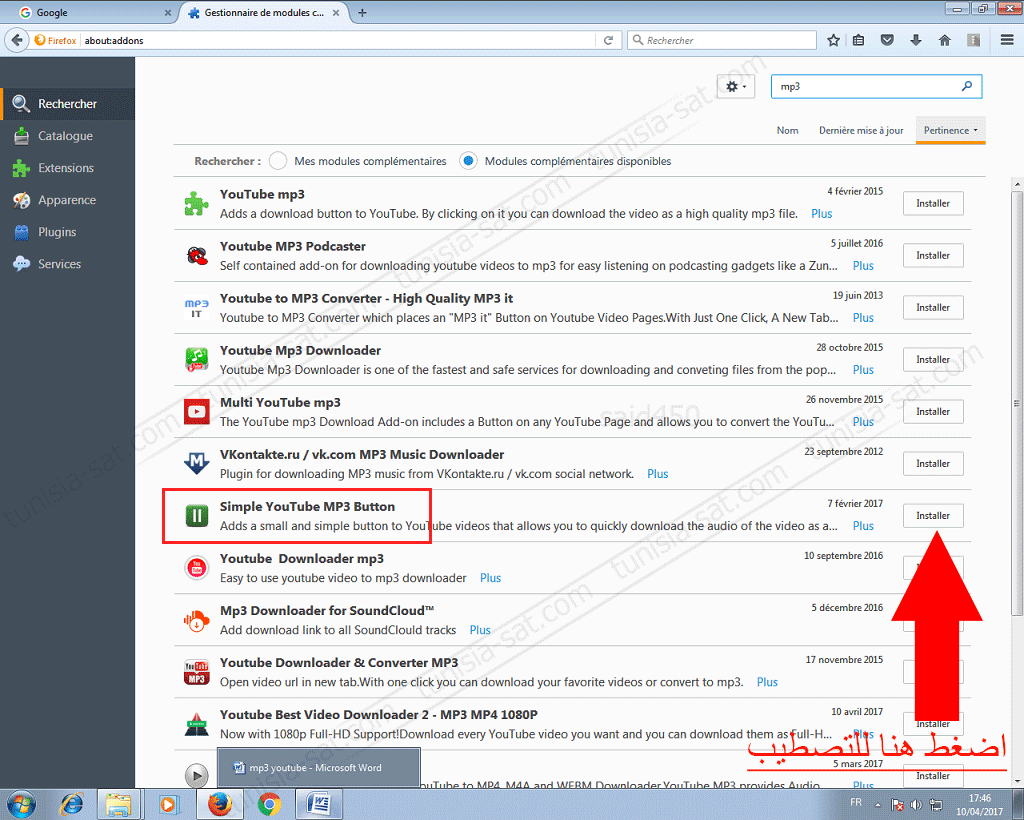1024x820 pixels.
Task: Click the magnifier icon in the mp3 search field
Action: coord(967,86)
